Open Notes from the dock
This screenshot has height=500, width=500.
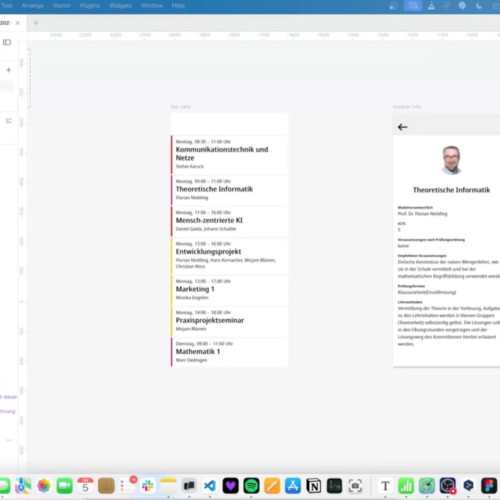coord(168,486)
